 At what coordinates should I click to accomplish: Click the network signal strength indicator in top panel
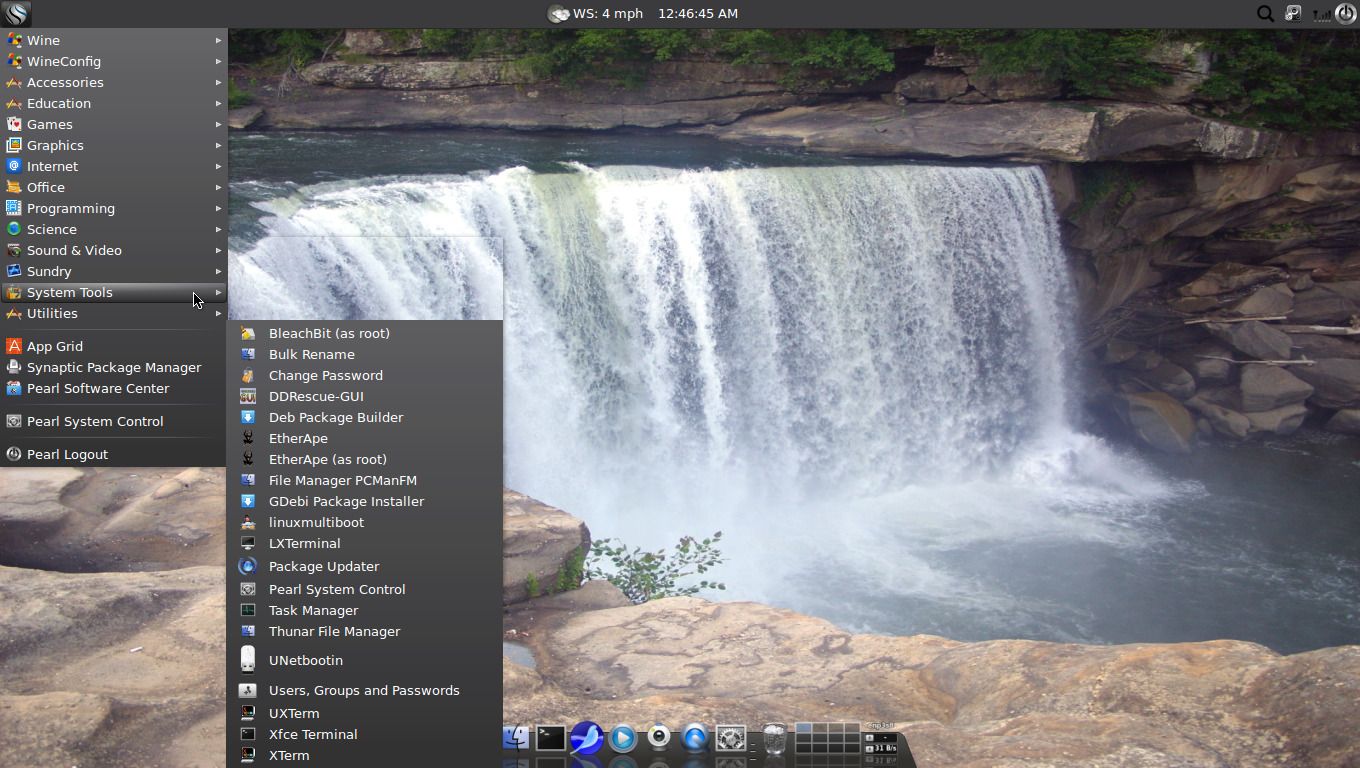point(1322,14)
